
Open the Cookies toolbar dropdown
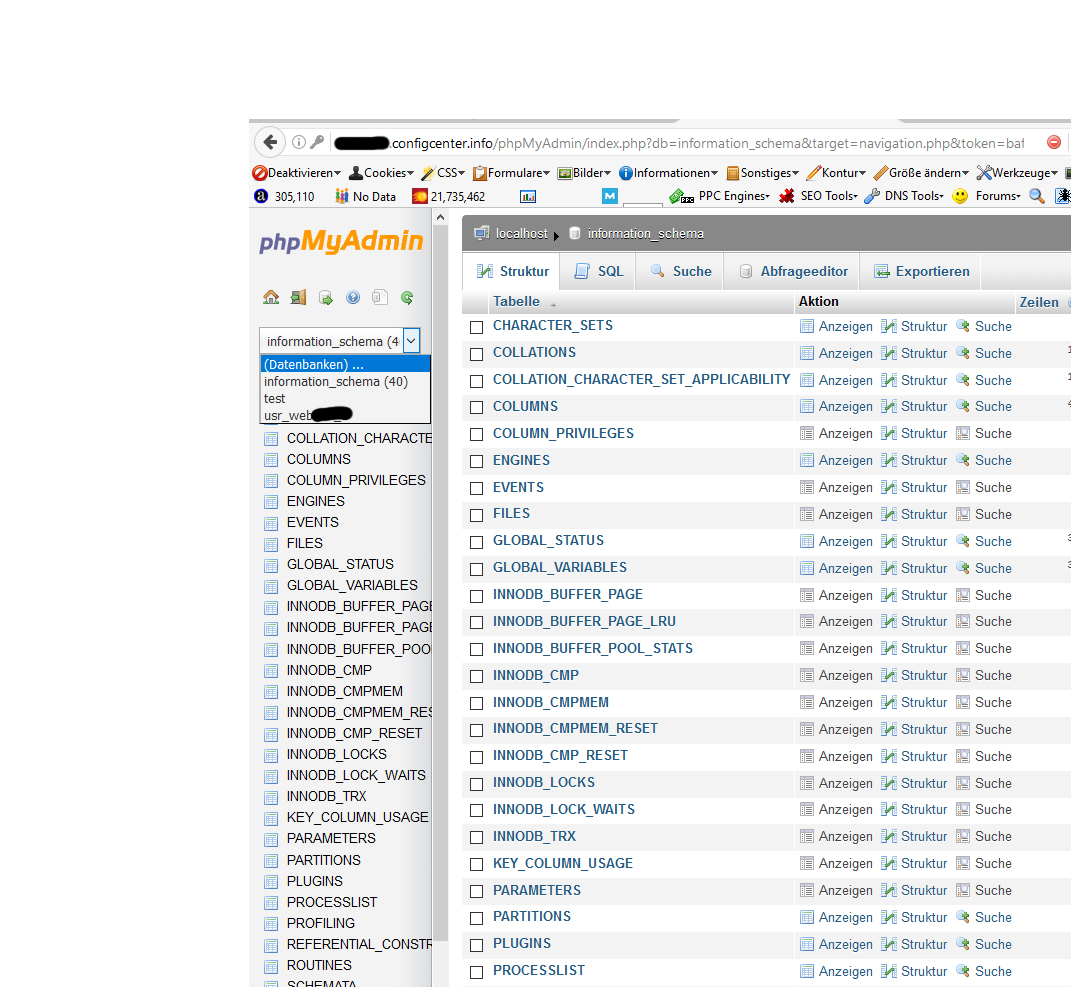pyautogui.click(x=381, y=173)
